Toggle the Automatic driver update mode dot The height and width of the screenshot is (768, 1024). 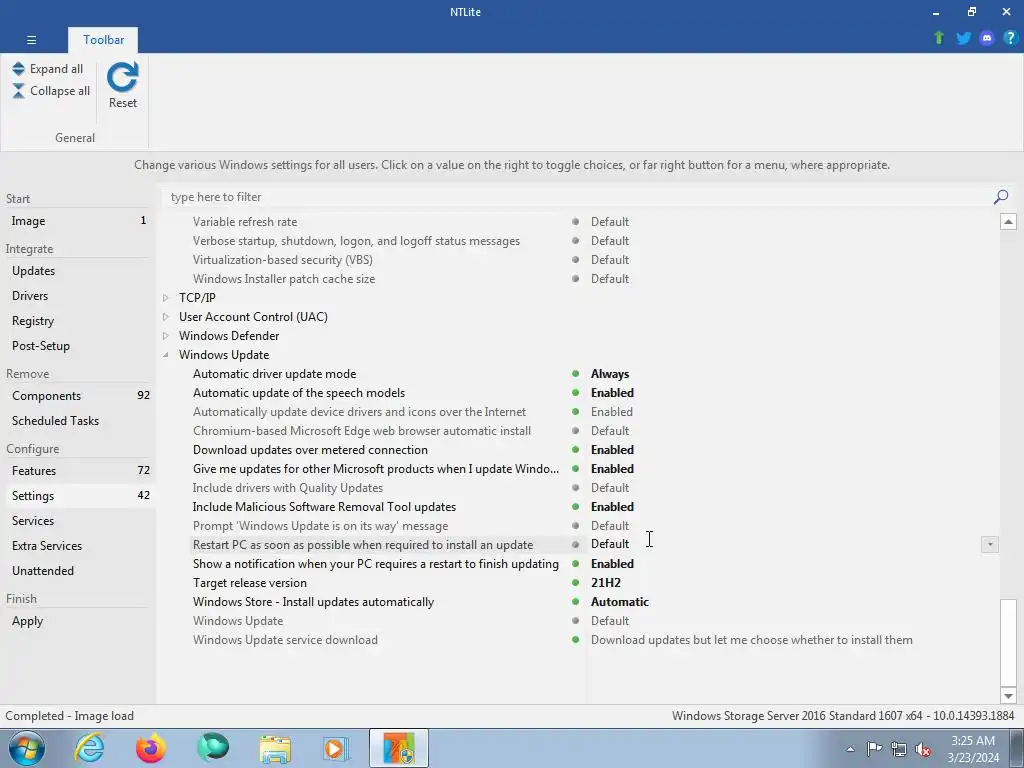point(575,374)
